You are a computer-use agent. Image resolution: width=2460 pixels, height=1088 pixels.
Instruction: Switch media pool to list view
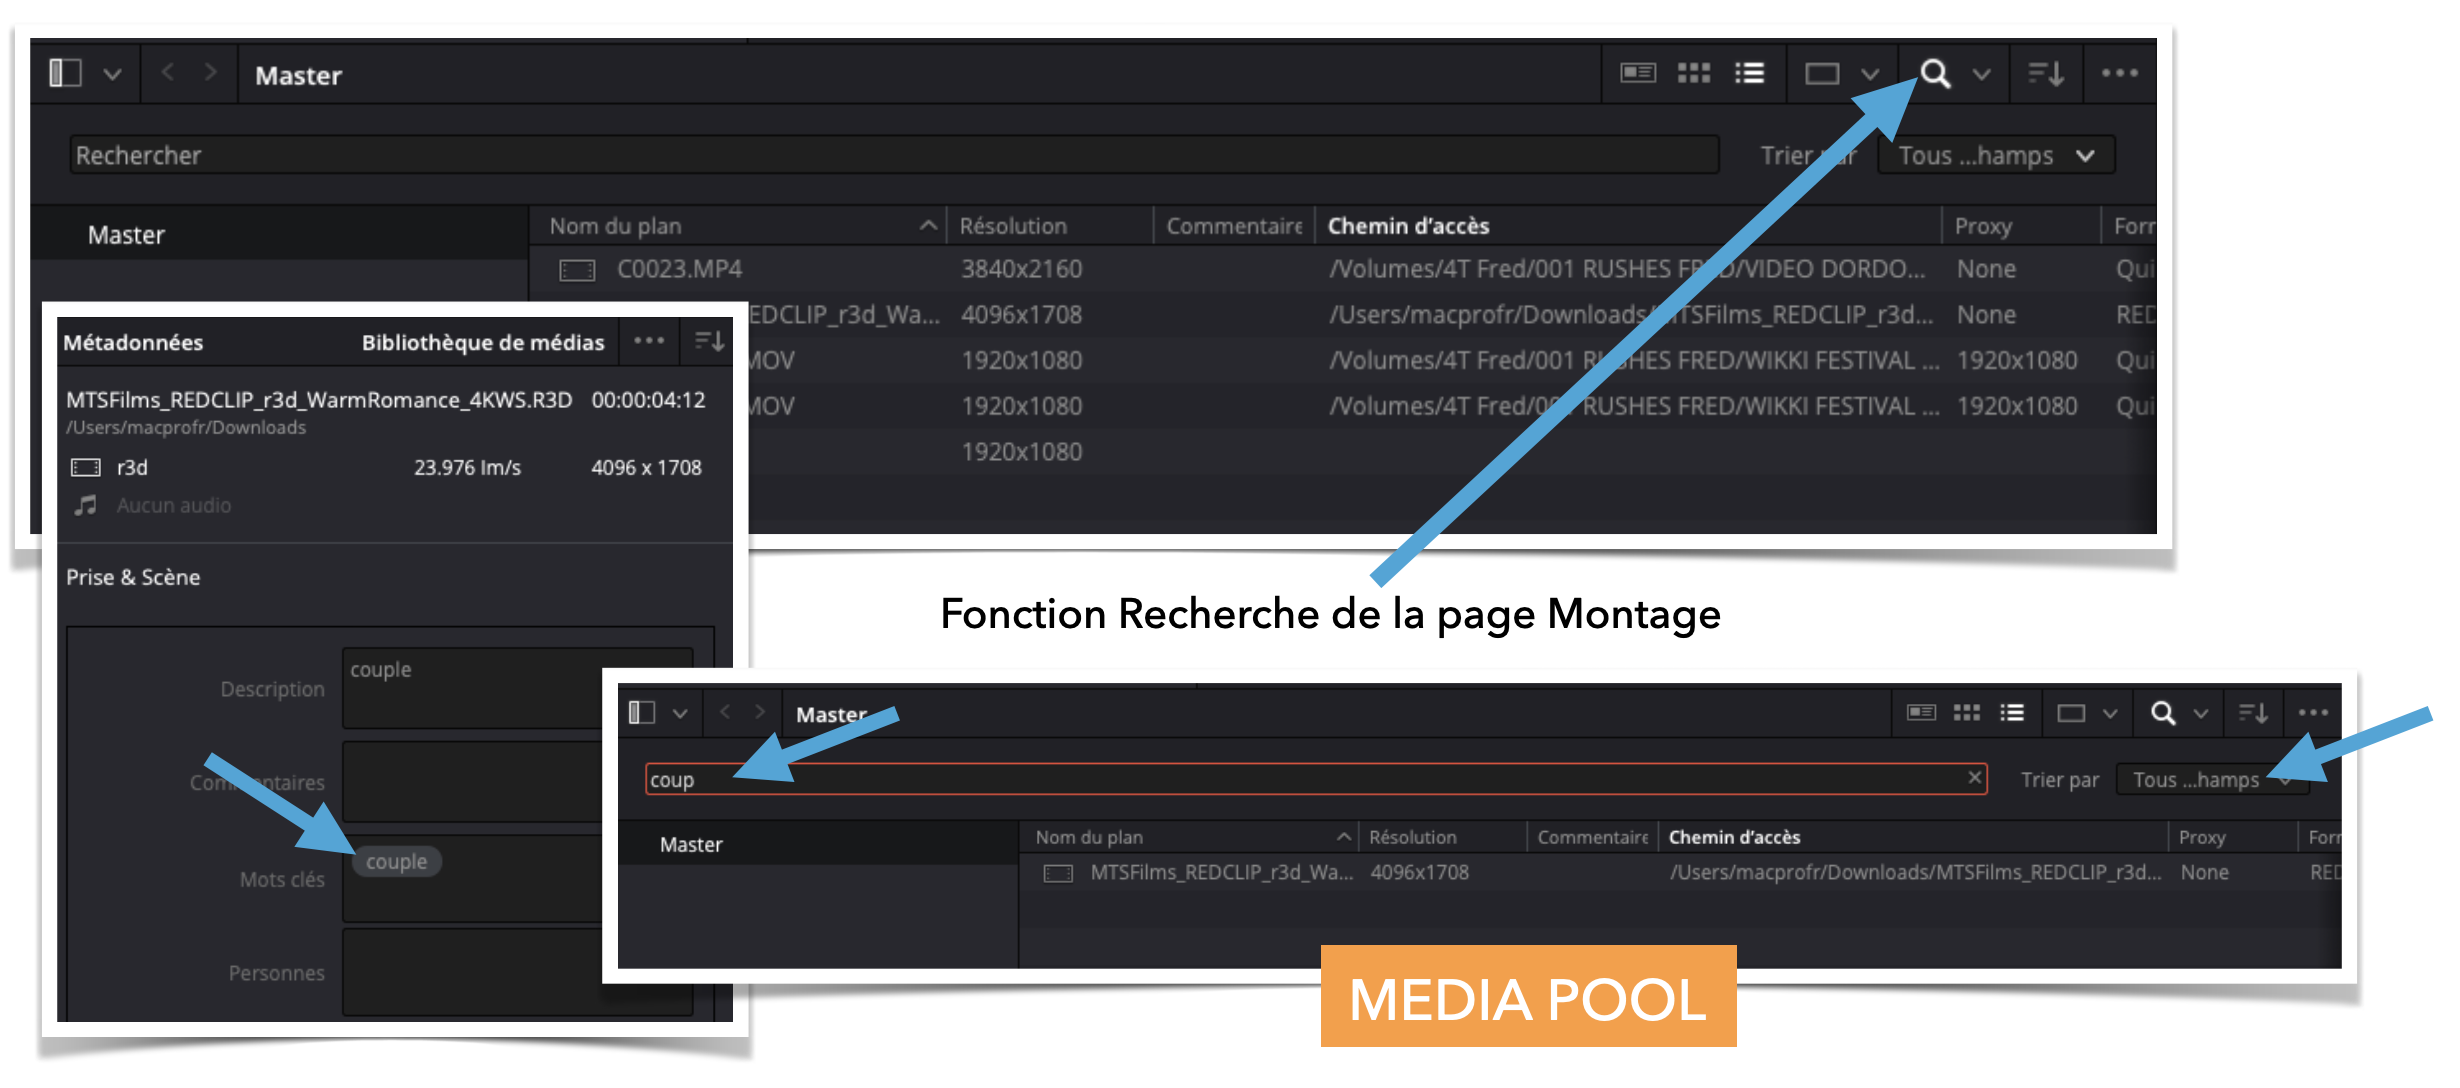(x=1748, y=73)
